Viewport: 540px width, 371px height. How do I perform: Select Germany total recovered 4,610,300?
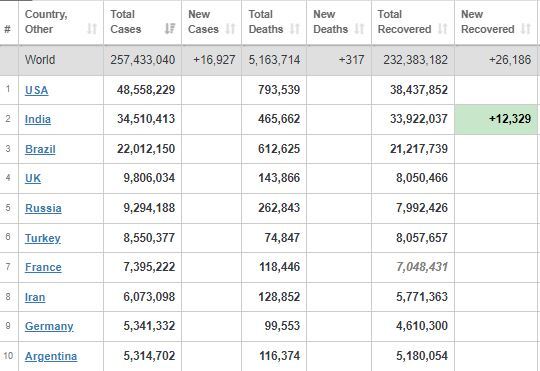[x=422, y=326]
